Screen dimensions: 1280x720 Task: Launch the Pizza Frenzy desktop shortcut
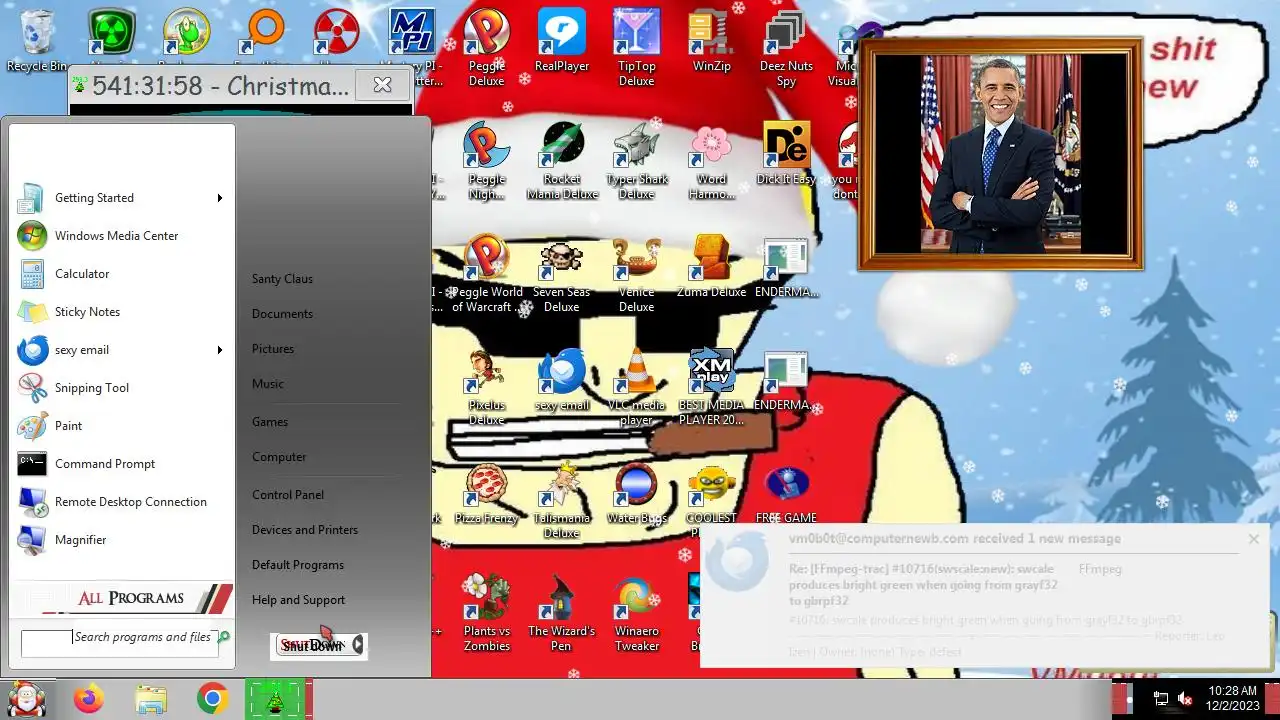pyautogui.click(x=487, y=494)
